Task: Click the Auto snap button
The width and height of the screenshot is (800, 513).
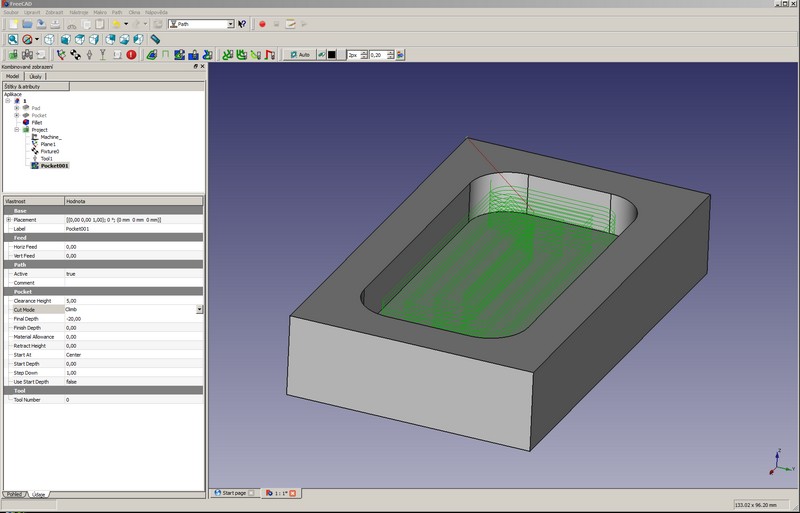Action: [299, 55]
